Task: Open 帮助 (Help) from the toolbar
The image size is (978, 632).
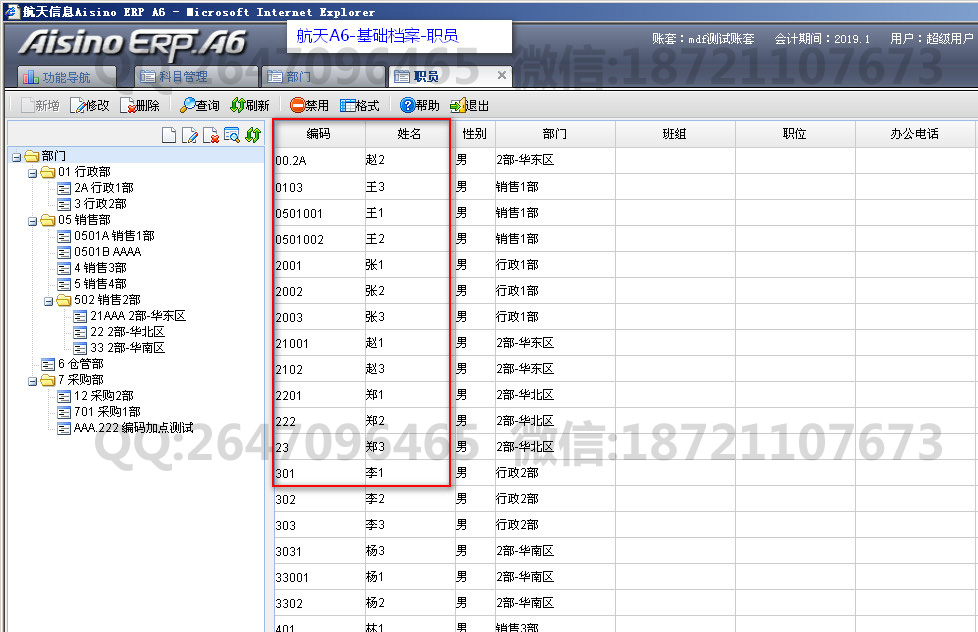Action: point(419,105)
